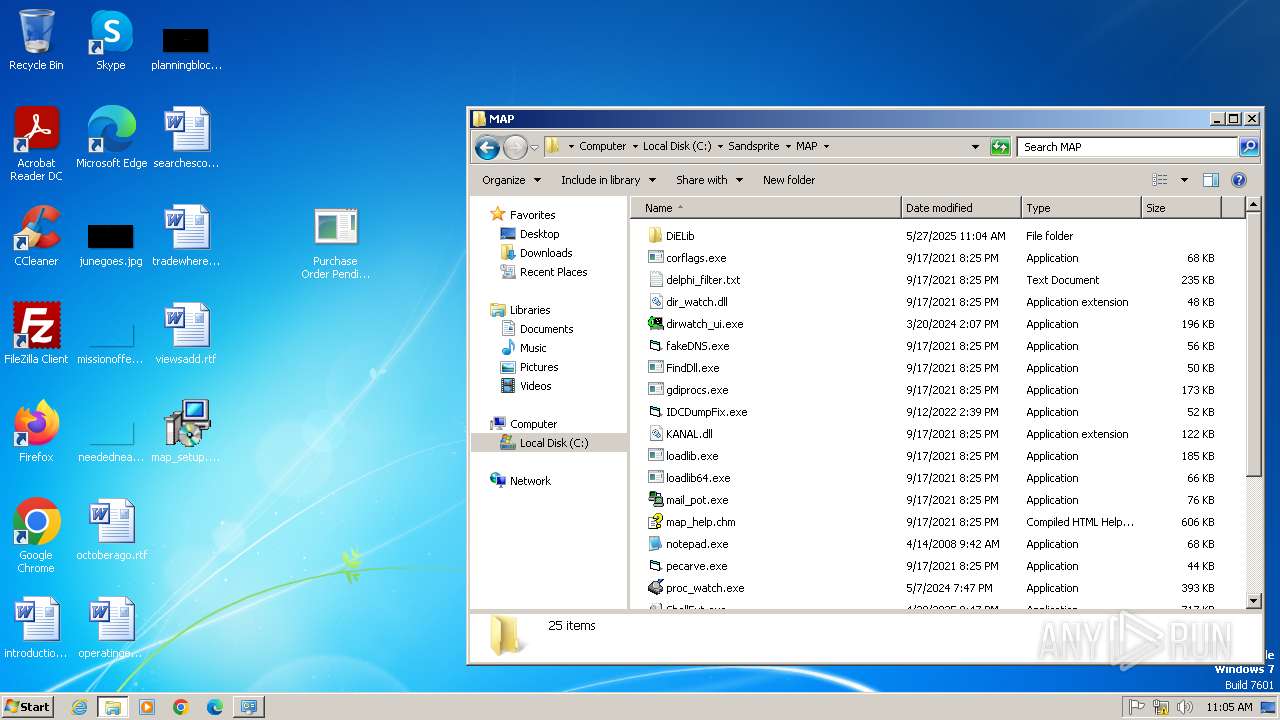Open Google Chrome desktop shortcut
Viewport: 1280px width, 720px height.
36,536
